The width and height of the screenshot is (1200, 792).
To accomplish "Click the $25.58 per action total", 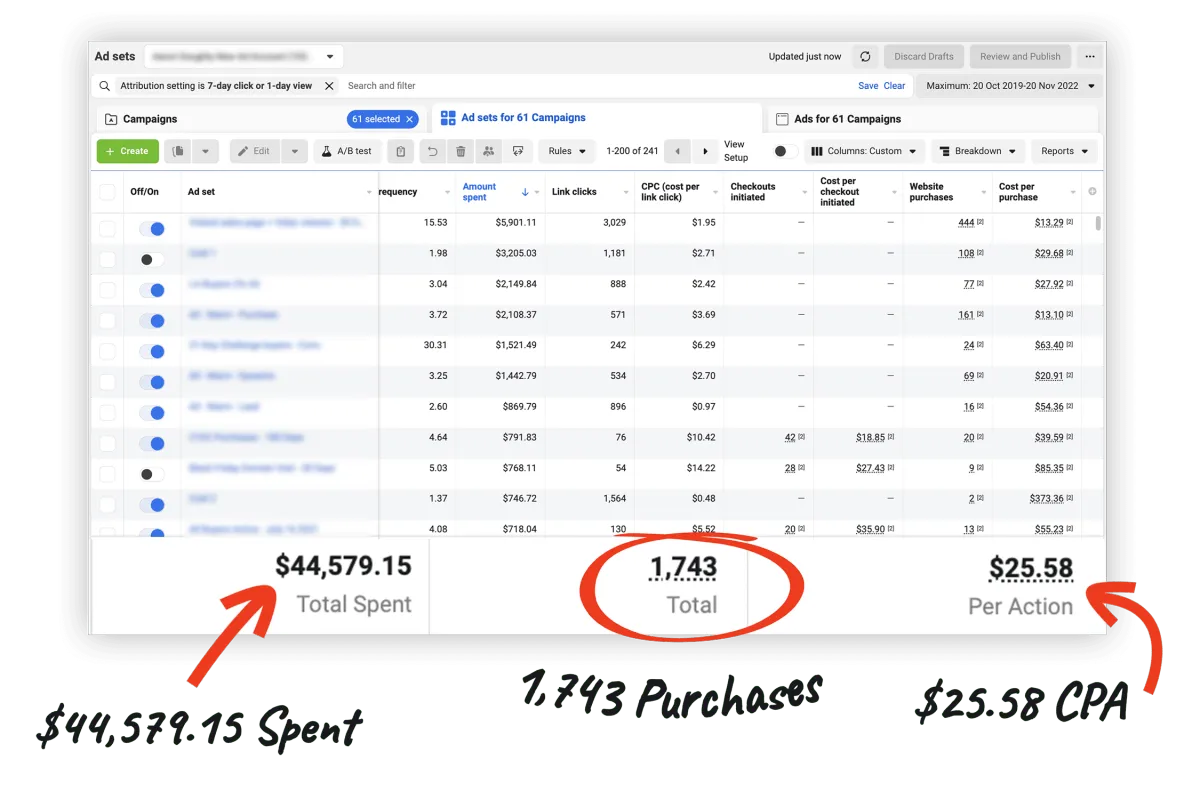I will [1031, 569].
